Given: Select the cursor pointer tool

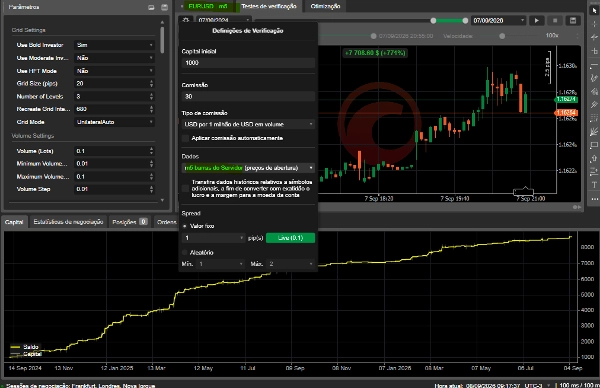Looking at the screenshot, I should 594,10.
